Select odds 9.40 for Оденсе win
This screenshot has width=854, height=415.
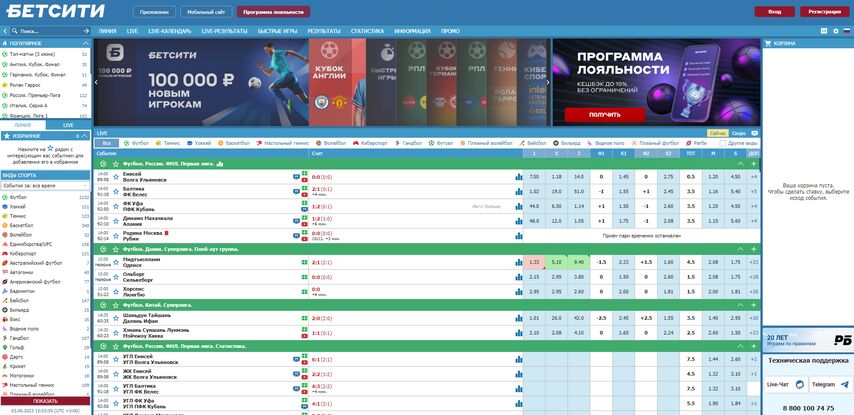(x=578, y=263)
